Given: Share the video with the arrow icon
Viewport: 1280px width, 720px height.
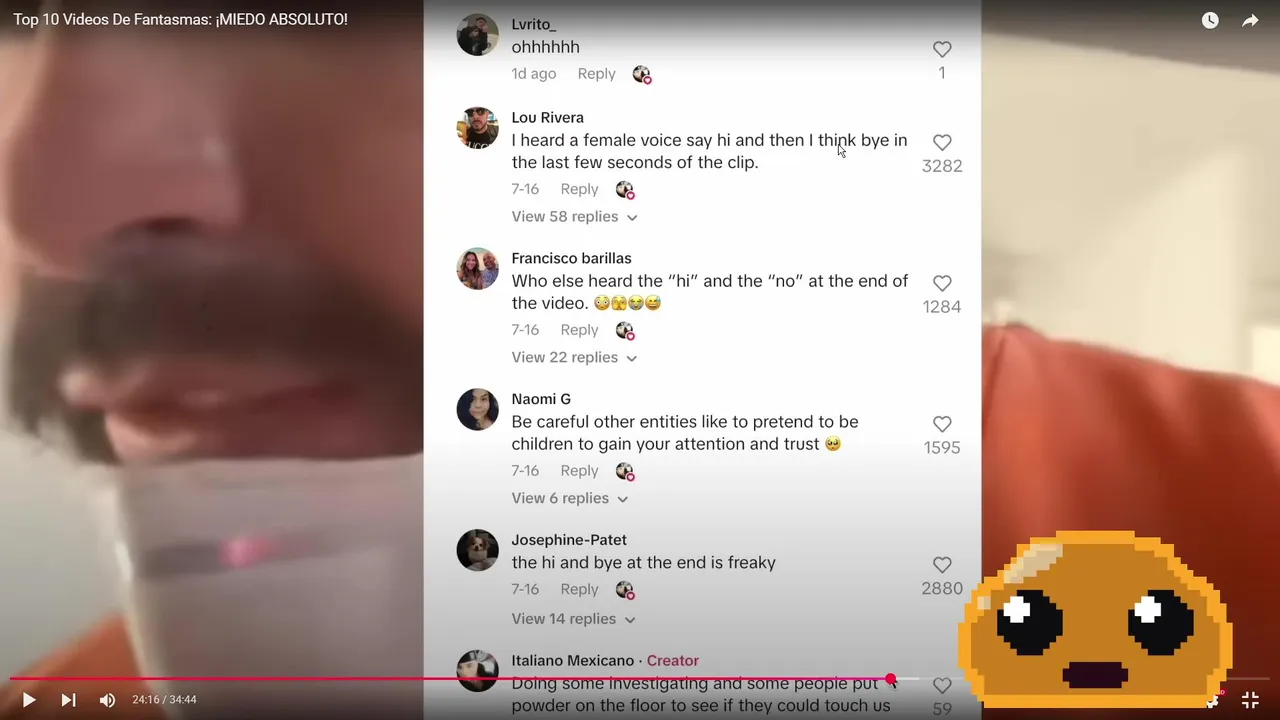Looking at the screenshot, I should 1250,20.
